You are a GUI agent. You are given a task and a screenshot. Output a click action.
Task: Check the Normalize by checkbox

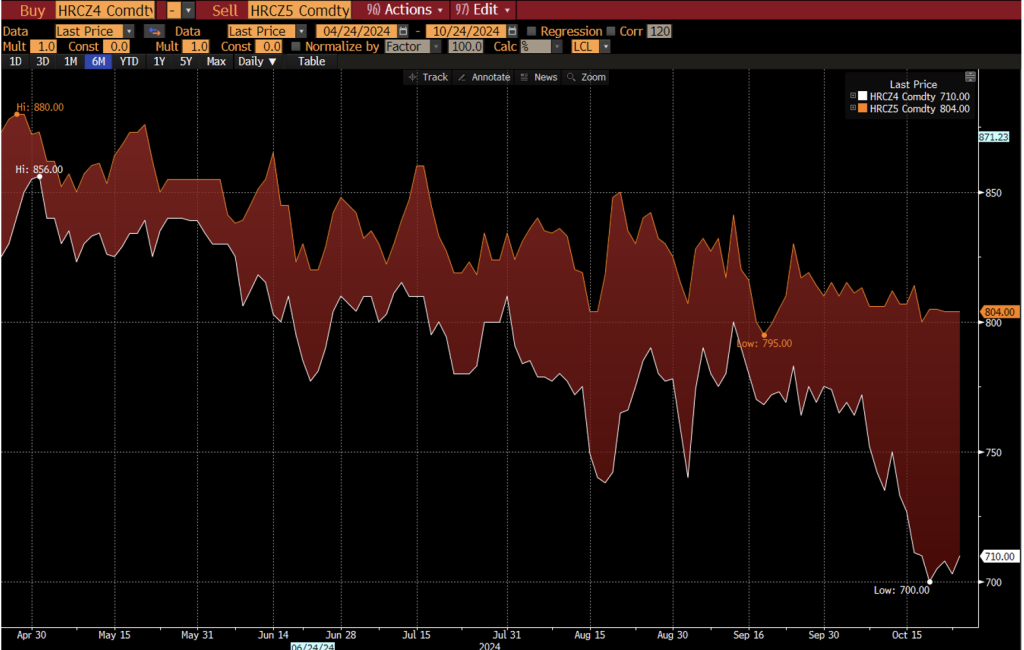(x=295, y=46)
